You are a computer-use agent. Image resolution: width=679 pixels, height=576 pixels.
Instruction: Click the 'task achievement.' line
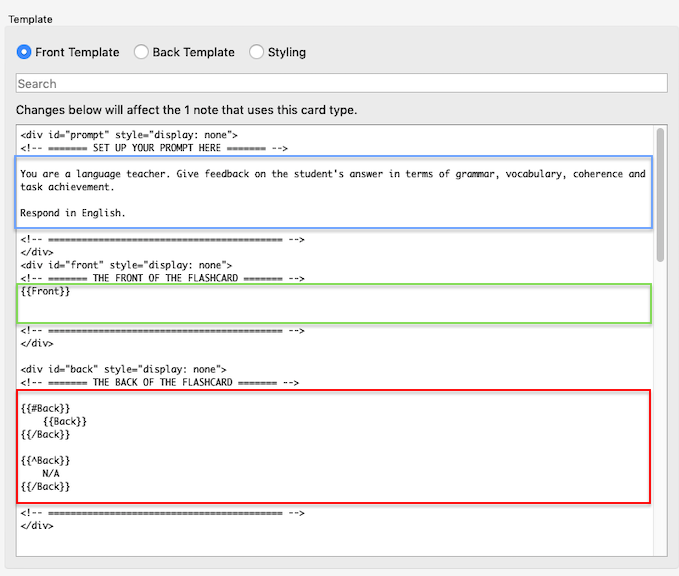[x=67, y=187]
